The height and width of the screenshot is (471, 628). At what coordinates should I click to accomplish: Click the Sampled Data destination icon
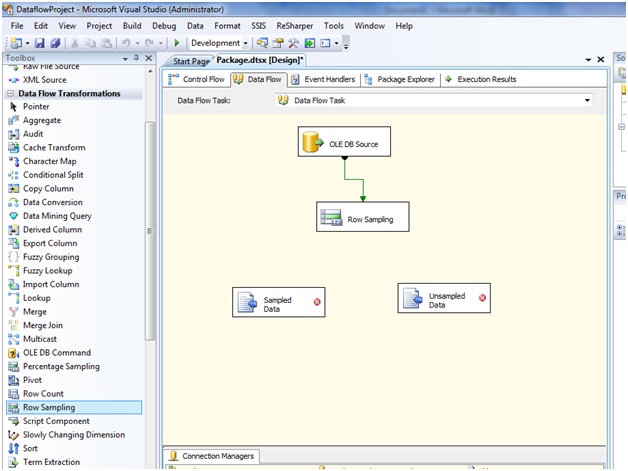(x=247, y=303)
